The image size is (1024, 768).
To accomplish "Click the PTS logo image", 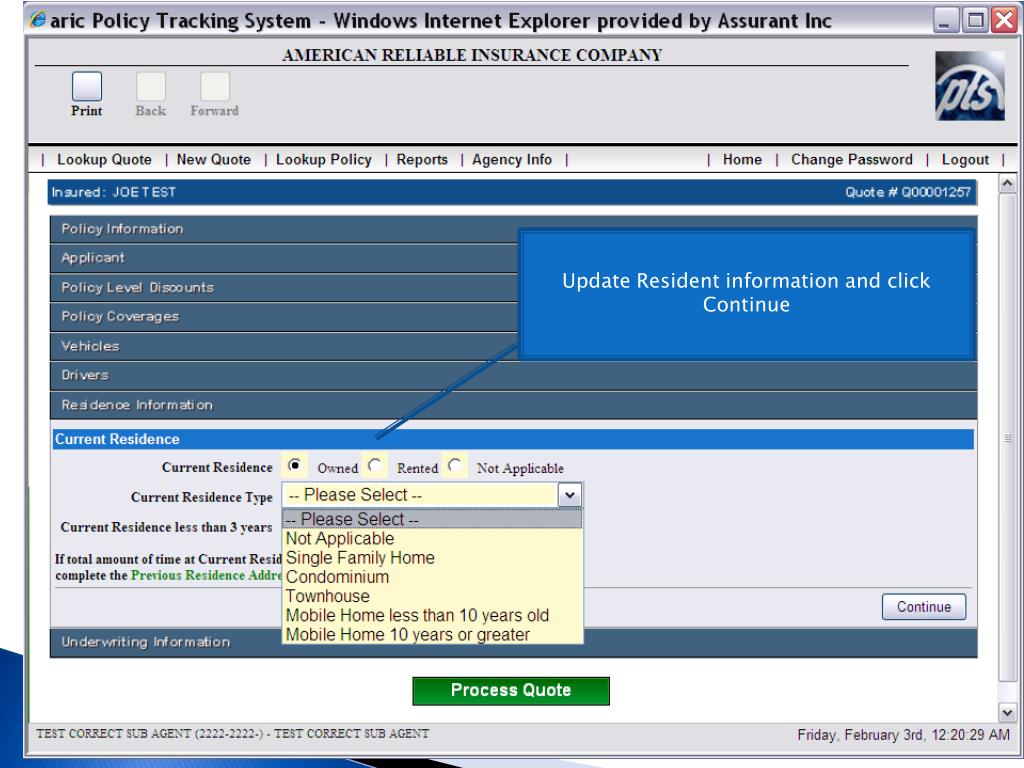I will tap(970, 86).
